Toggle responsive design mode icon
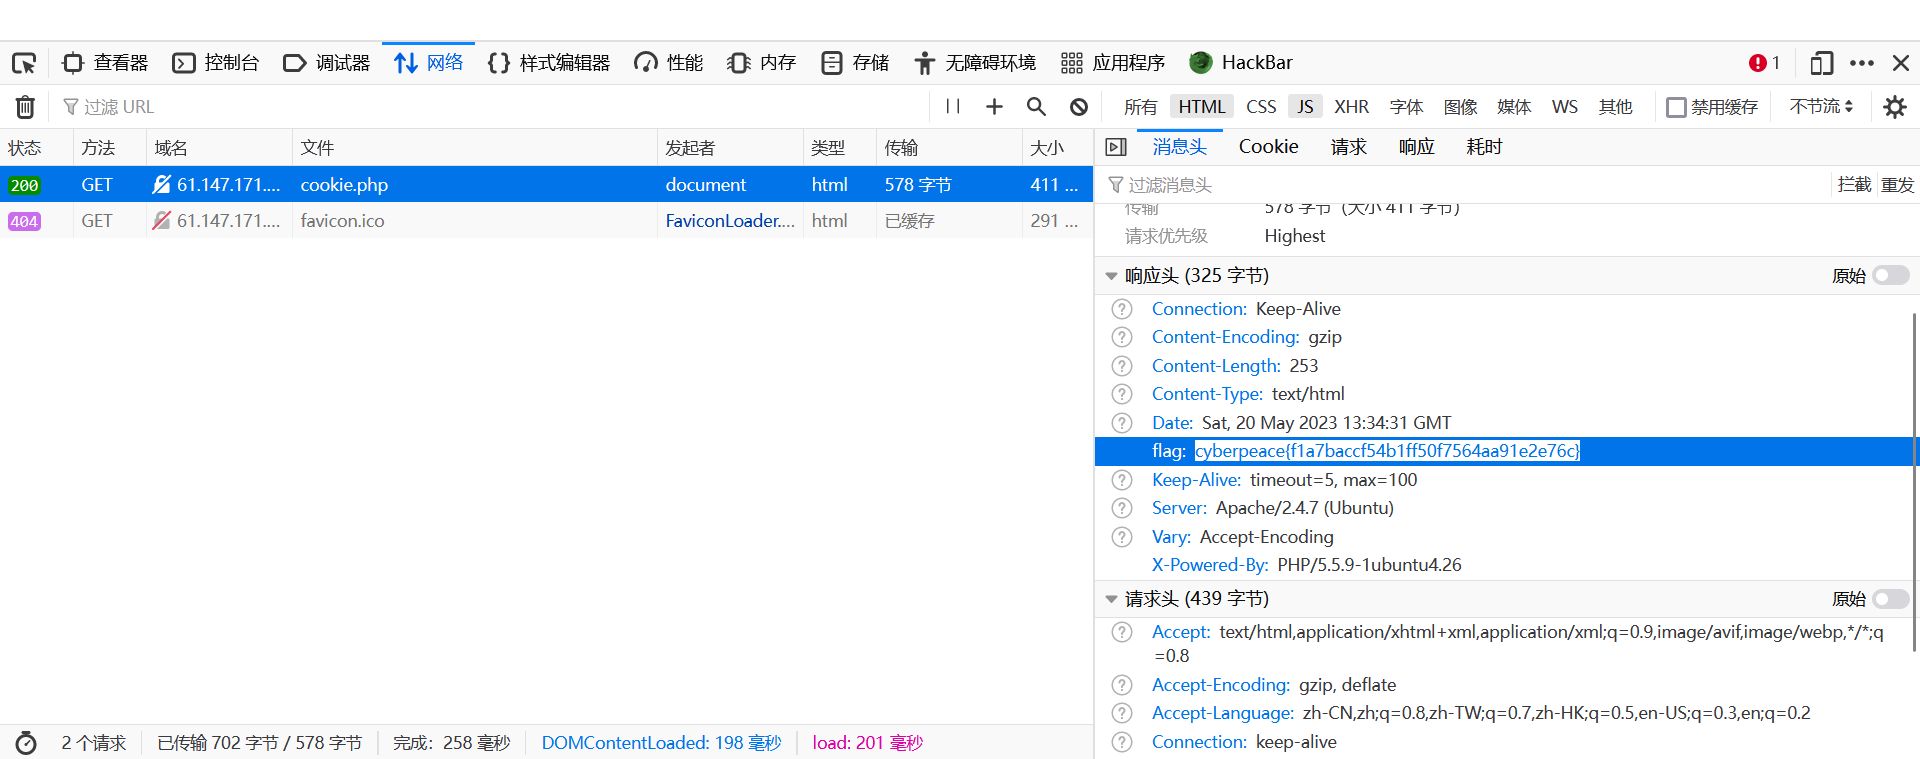The height and width of the screenshot is (759, 1920). 1821,63
